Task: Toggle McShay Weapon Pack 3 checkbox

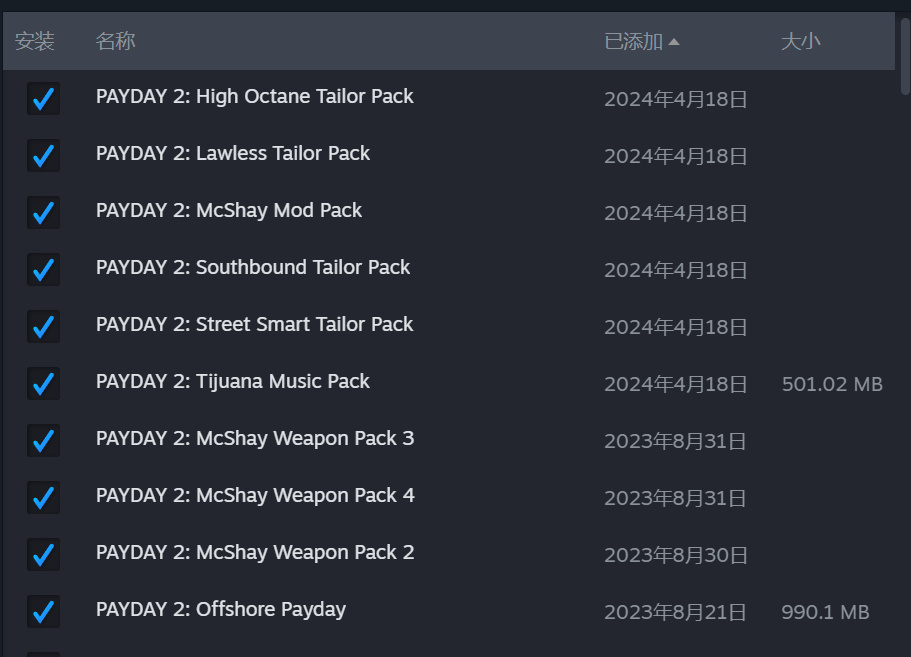Action: tap(43, 440)
